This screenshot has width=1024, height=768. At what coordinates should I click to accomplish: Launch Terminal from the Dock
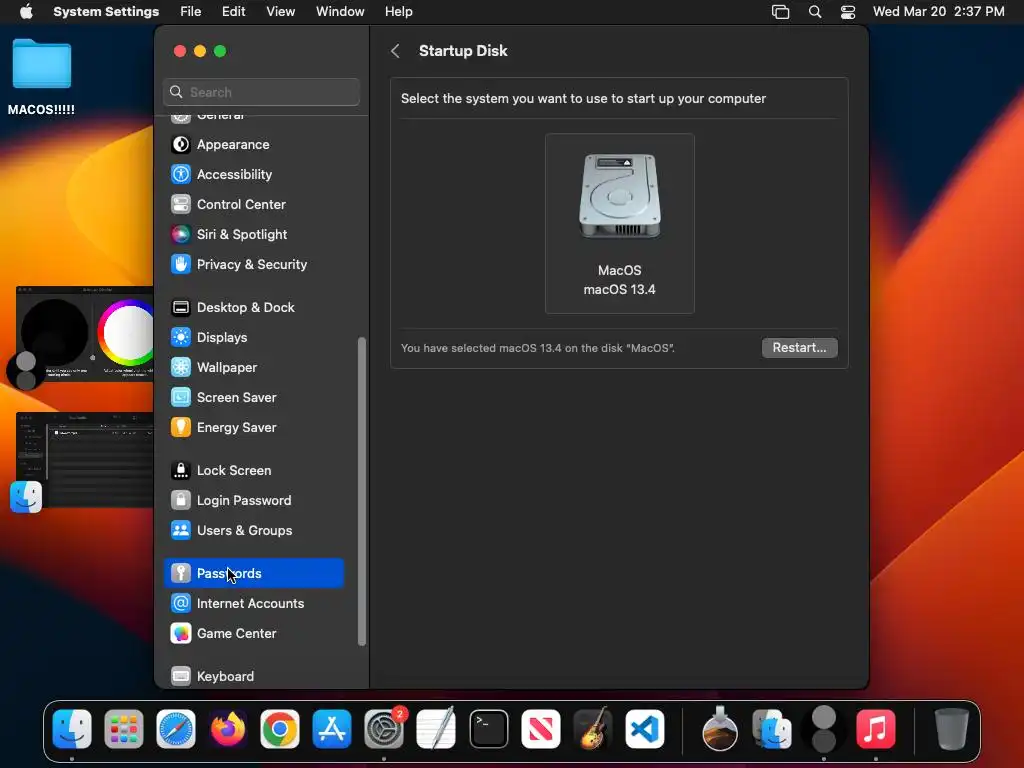point(488,729)
